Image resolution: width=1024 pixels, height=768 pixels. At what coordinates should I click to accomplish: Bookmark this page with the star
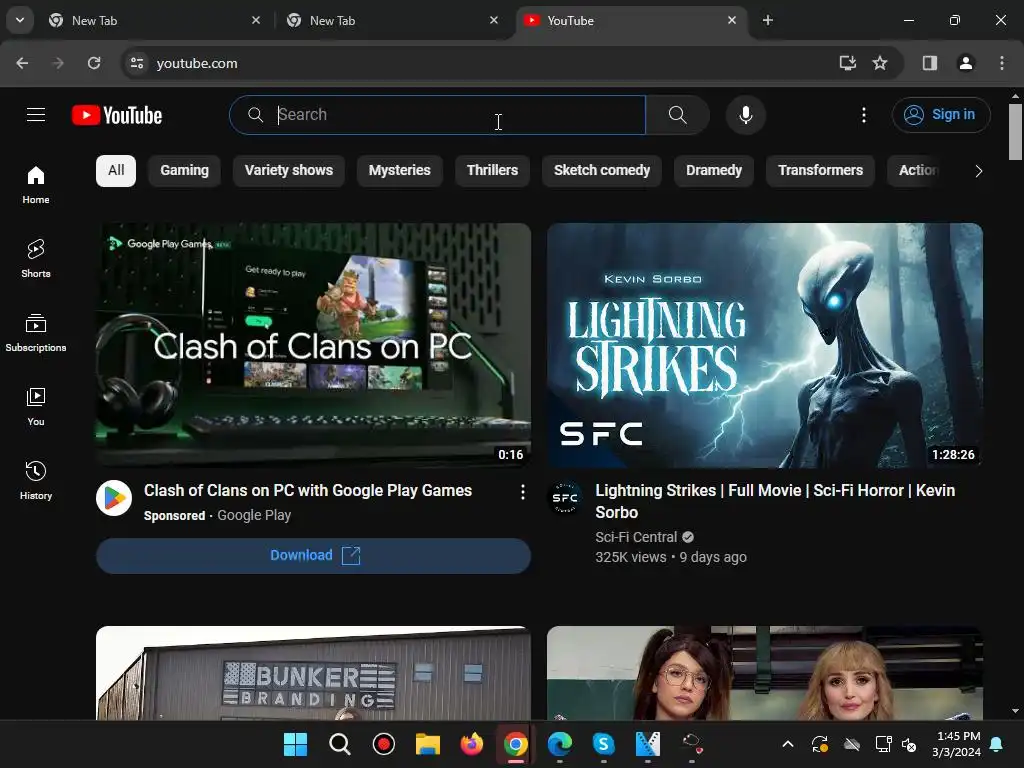pyautogui.click(x=880, y=63)
